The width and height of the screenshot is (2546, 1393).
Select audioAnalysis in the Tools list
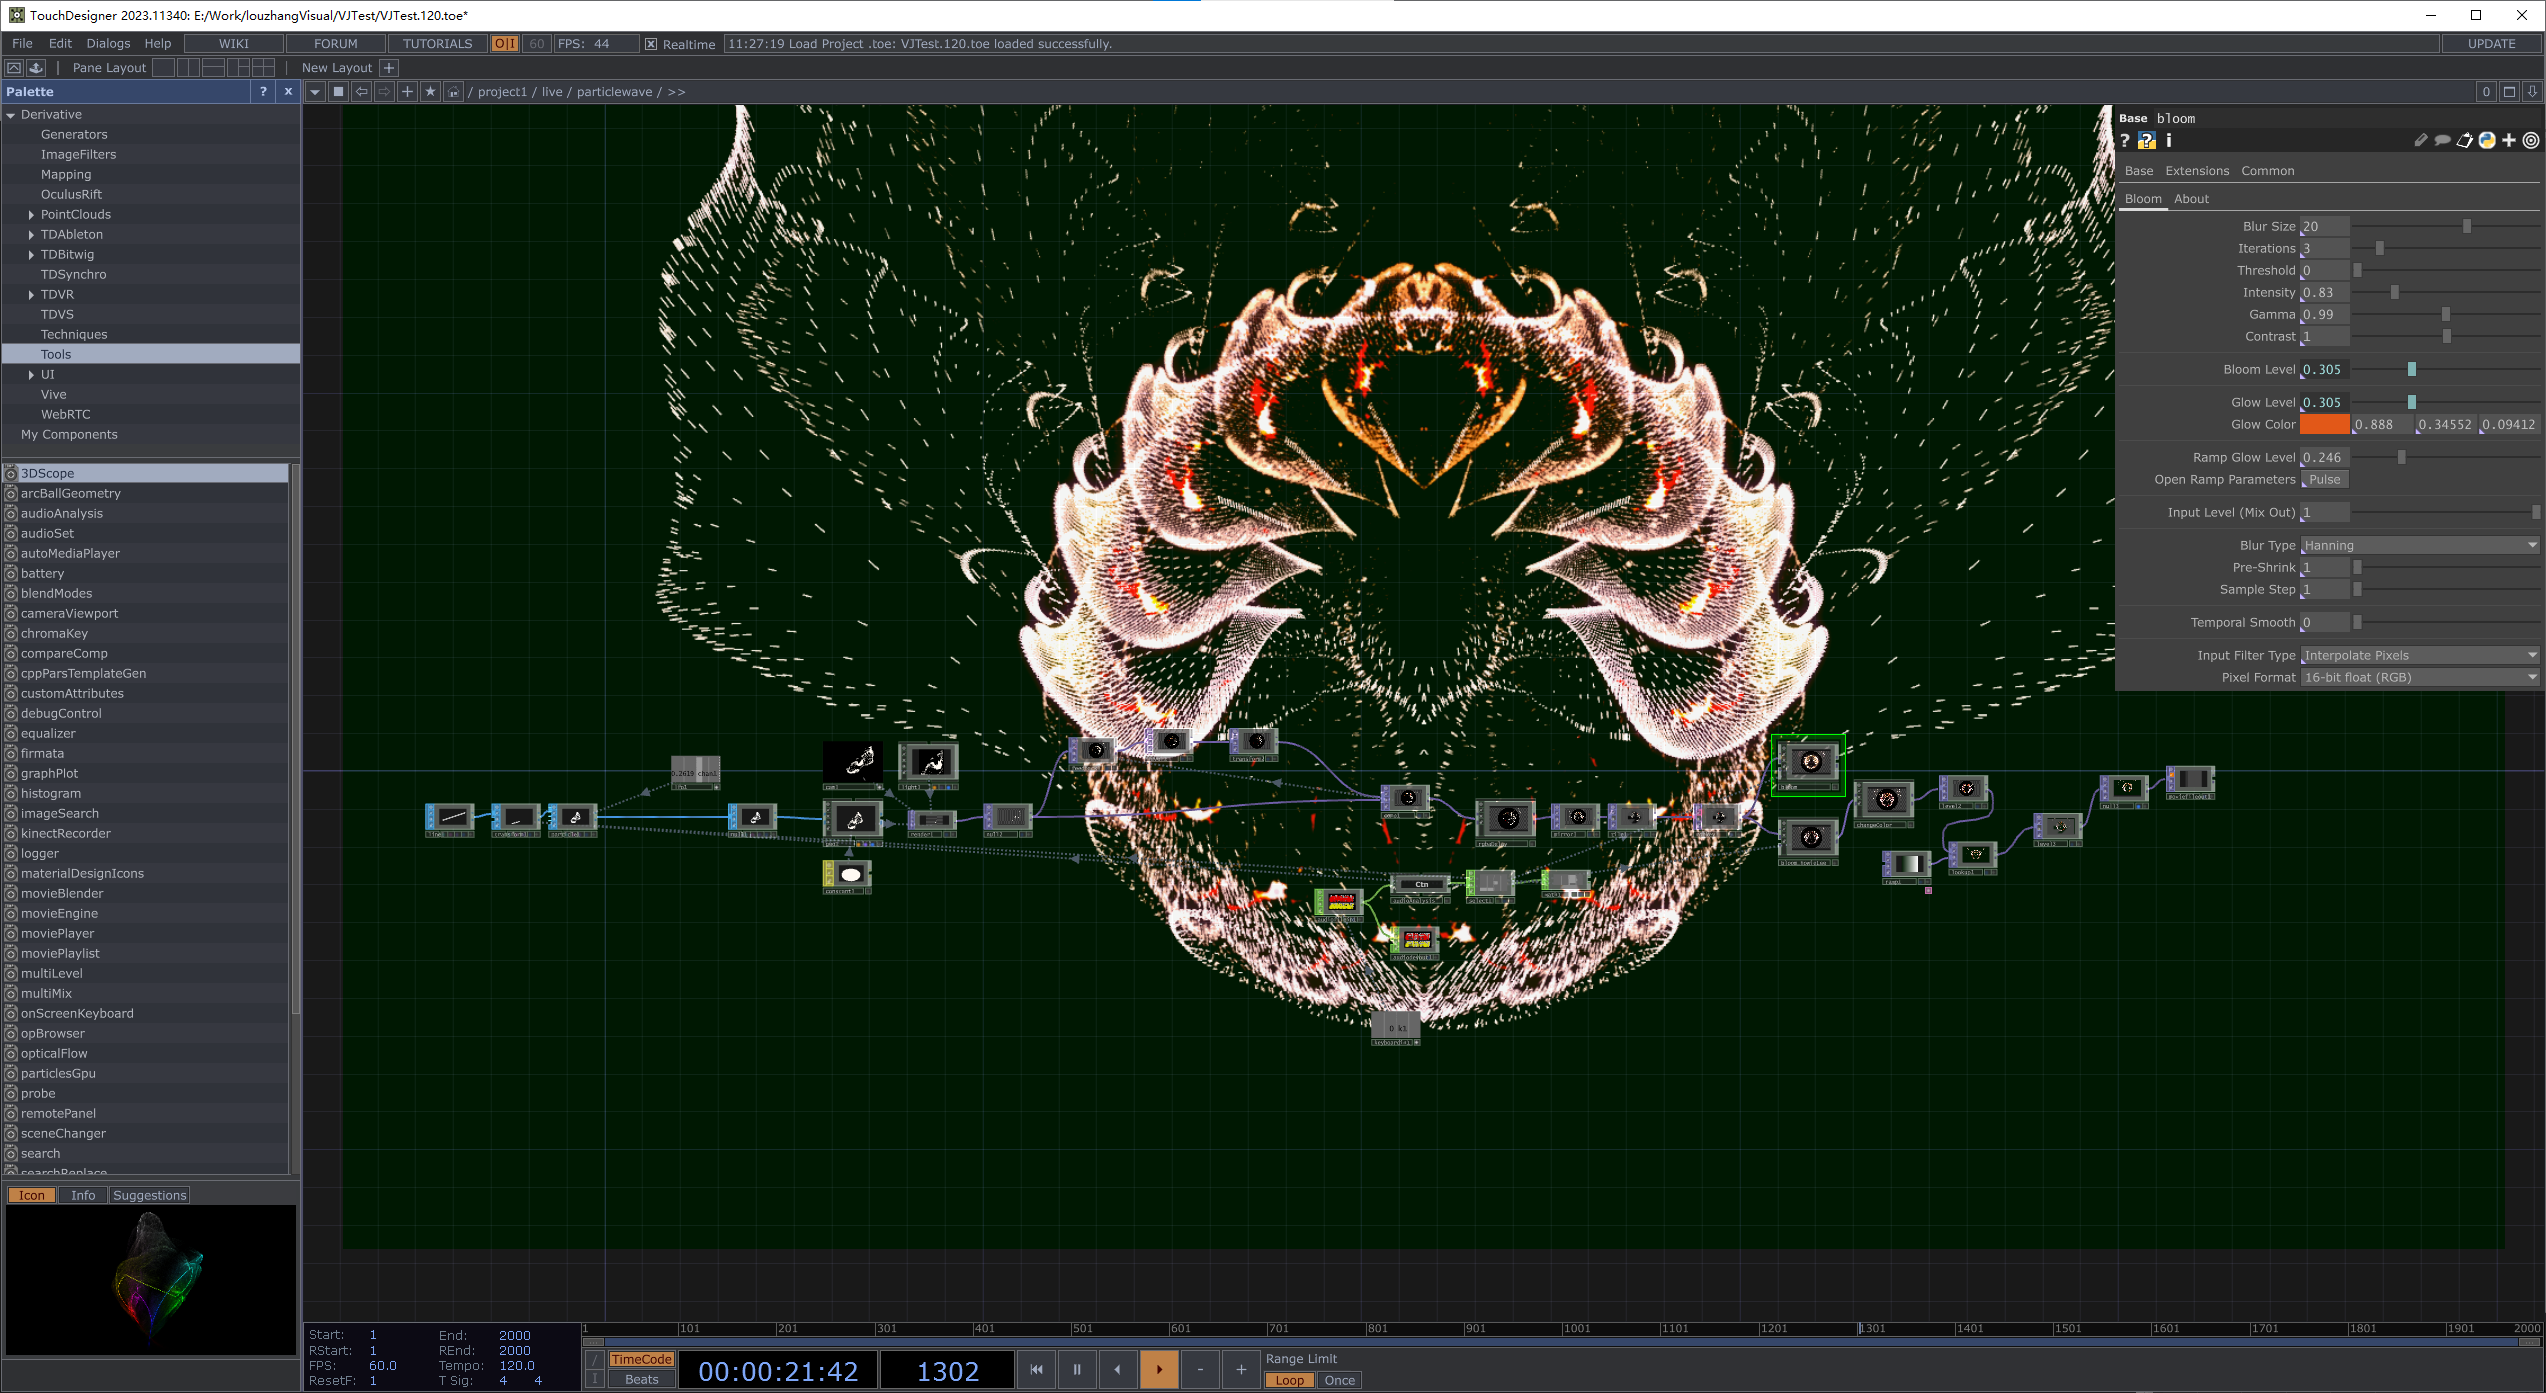click(62, 514)
